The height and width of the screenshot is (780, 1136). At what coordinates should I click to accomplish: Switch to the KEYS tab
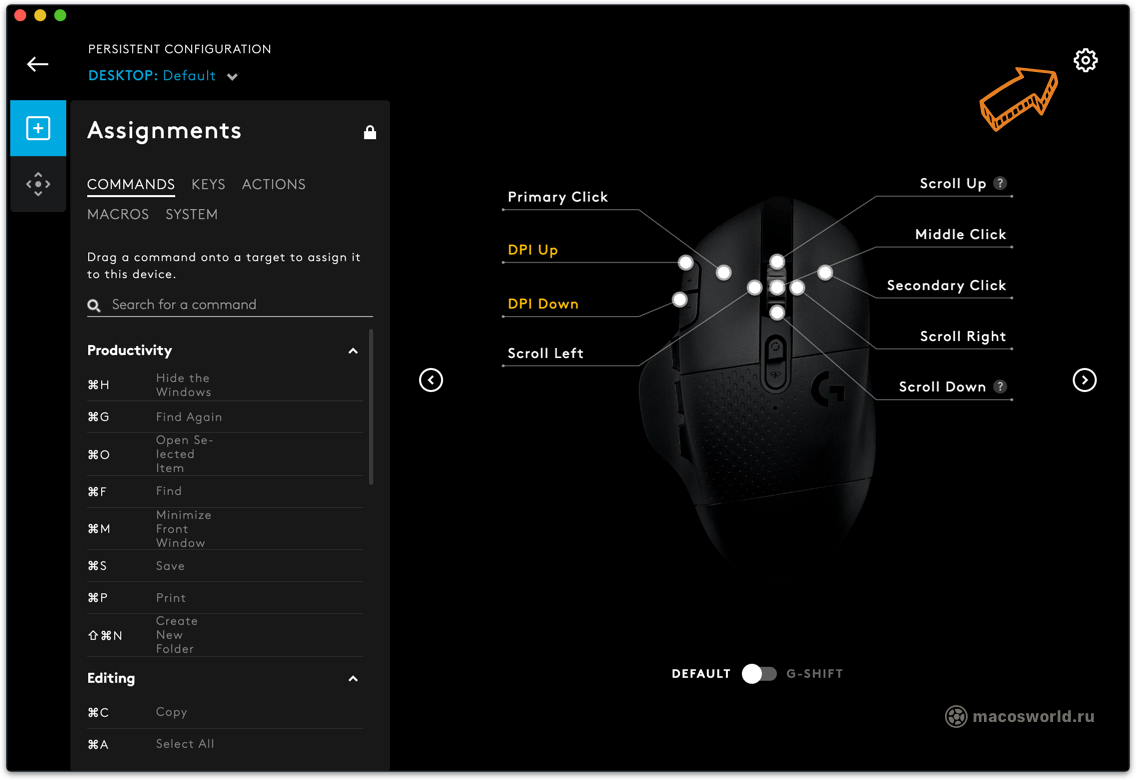tap(208, 184)
